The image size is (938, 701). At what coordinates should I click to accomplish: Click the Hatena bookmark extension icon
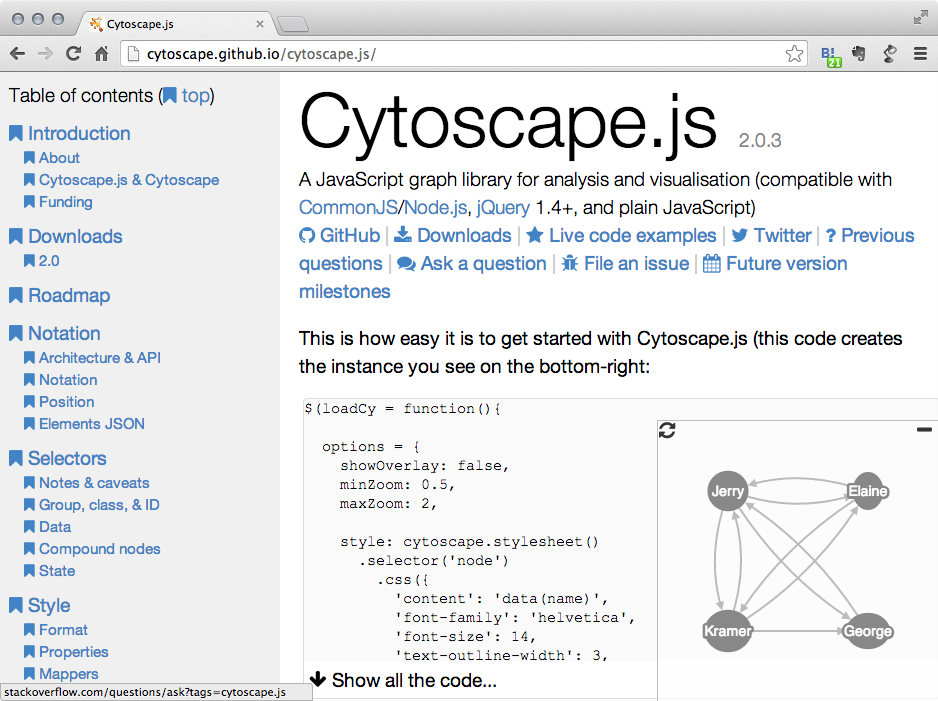pyautogui.click(x=830, y=55)
